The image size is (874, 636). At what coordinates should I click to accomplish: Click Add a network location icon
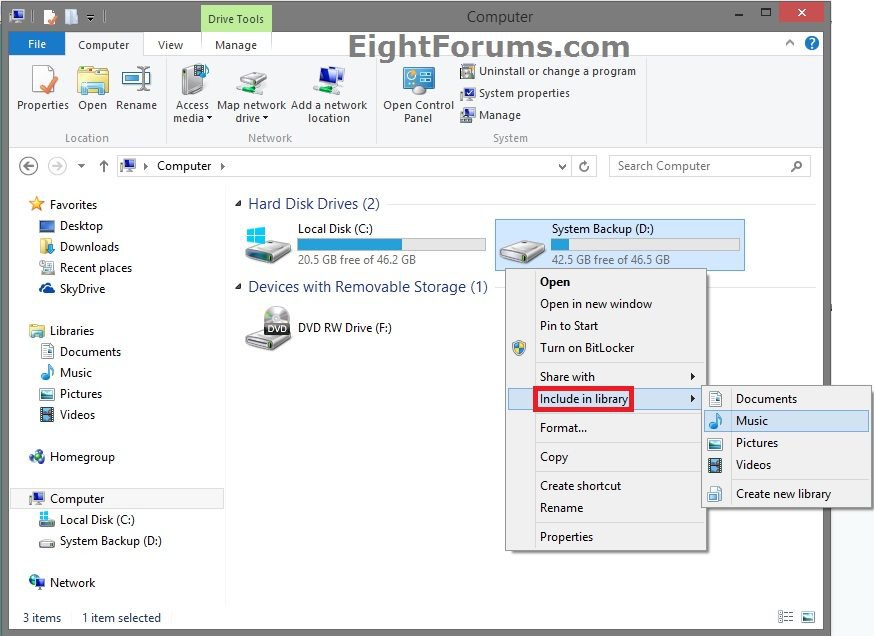click(x=329, y=94)
